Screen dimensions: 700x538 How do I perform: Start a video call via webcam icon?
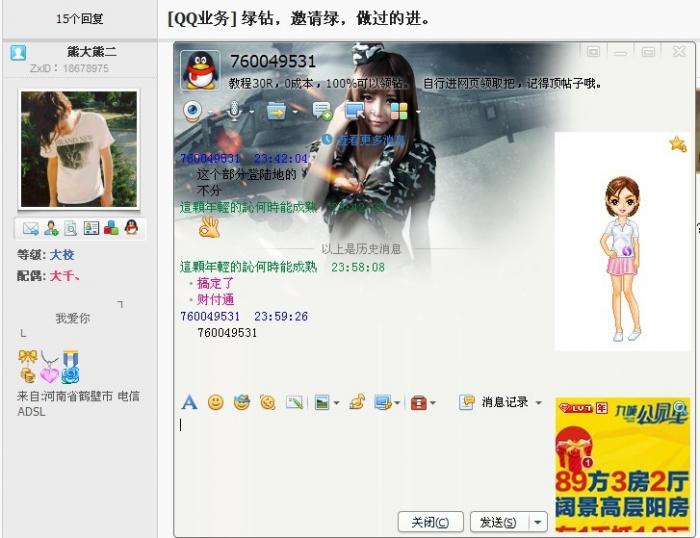(193, 111)
